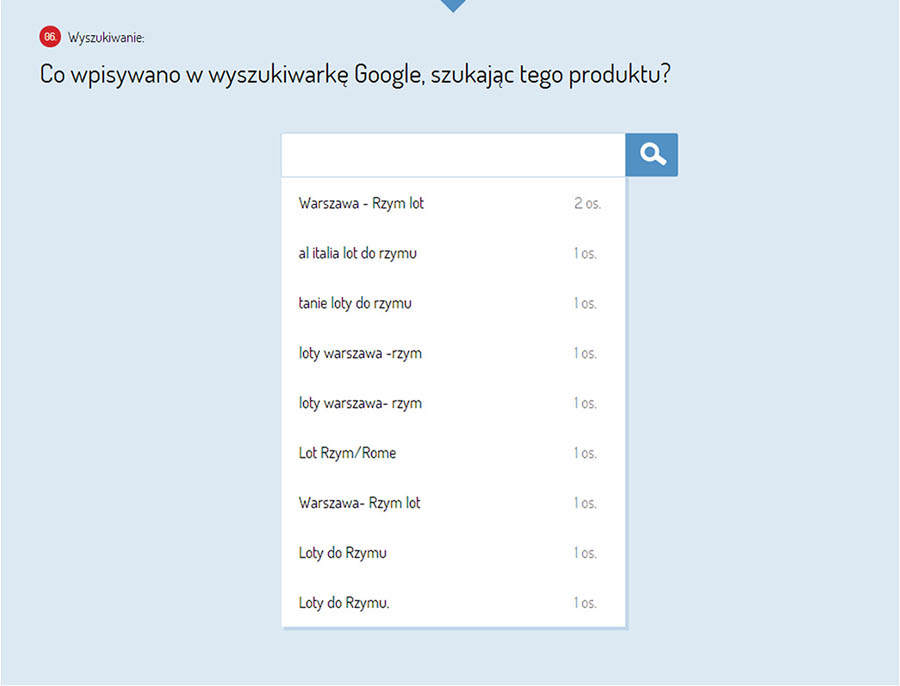Click the "Wyszukiwanie:" label

tap(106, 38)
